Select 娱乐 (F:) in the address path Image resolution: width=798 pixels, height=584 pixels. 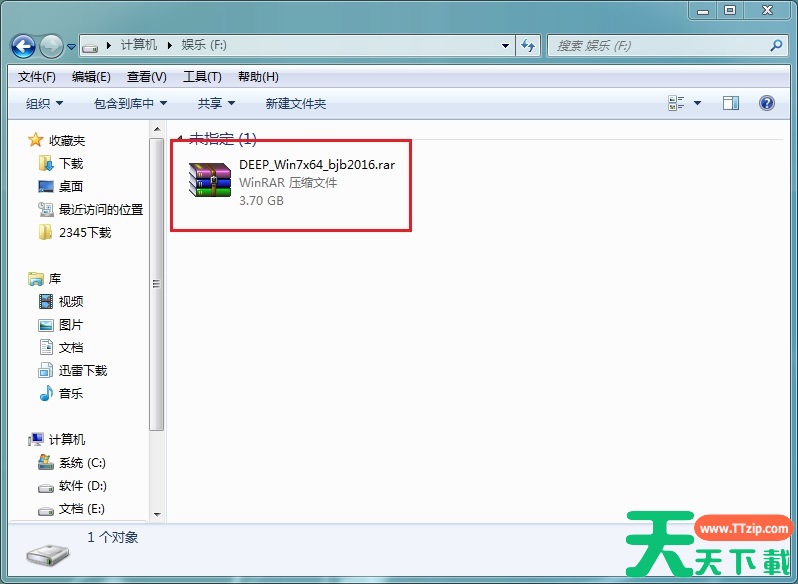[x=204, y=45]
